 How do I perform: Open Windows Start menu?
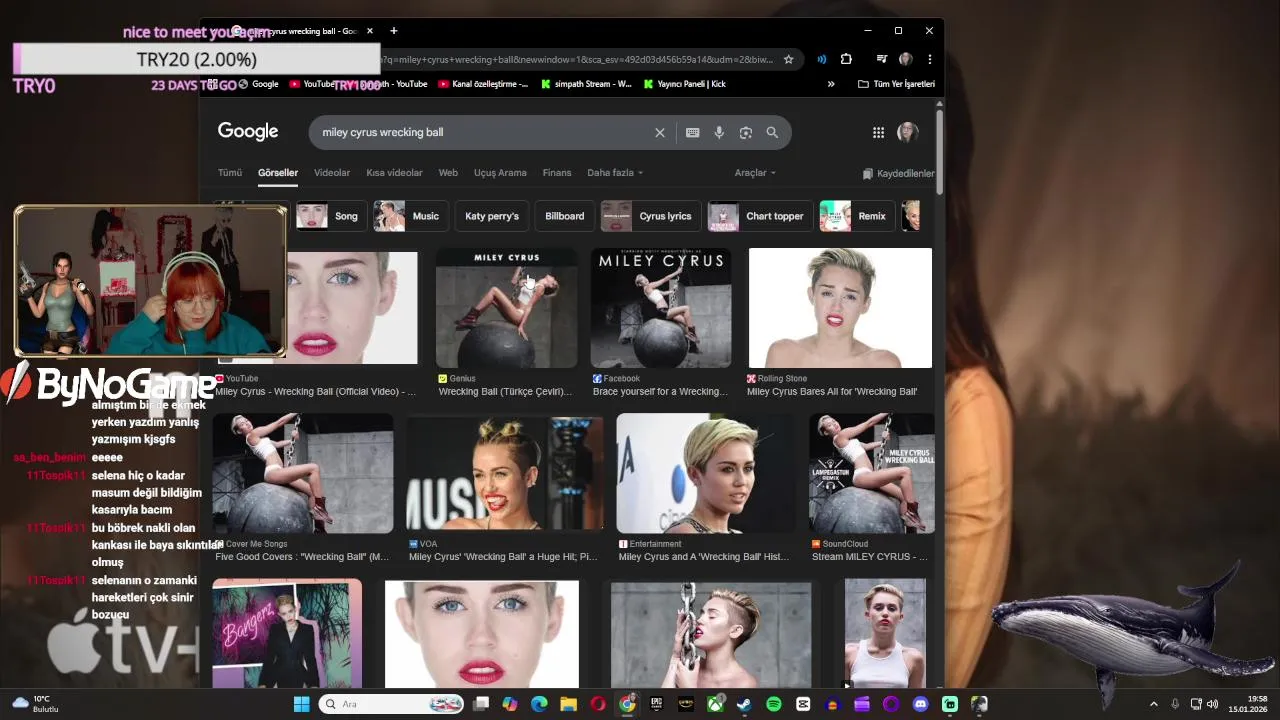tap(301, 704)
